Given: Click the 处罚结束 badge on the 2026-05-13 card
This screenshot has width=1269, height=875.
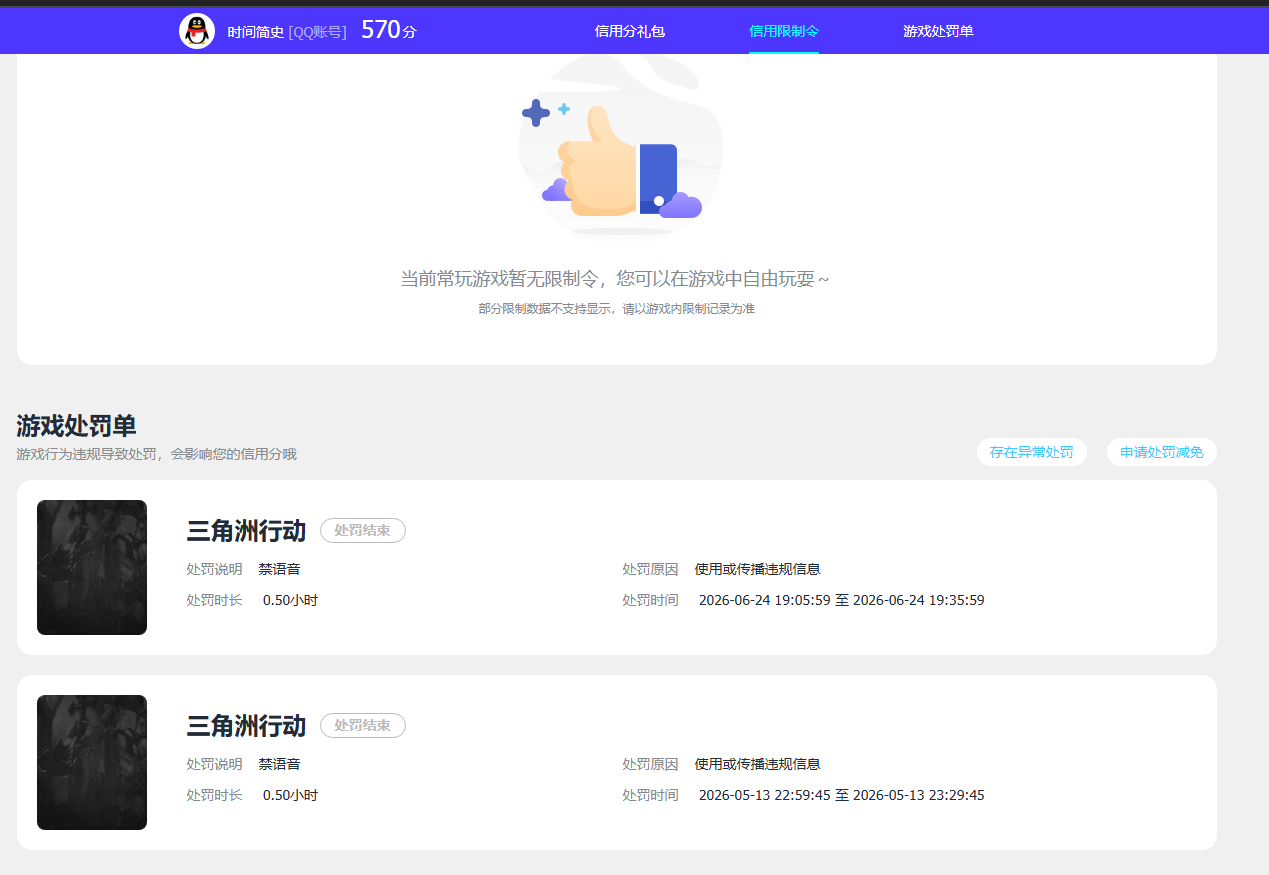Looking at the screenshot, I should coord(363,725).
